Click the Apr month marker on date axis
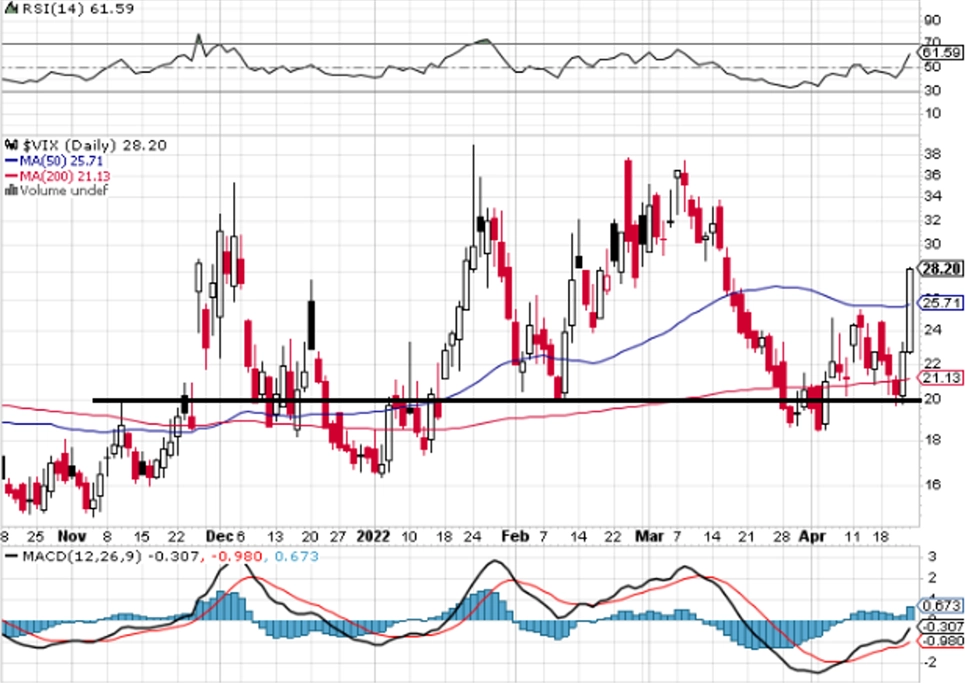 [x=812, y=537]
